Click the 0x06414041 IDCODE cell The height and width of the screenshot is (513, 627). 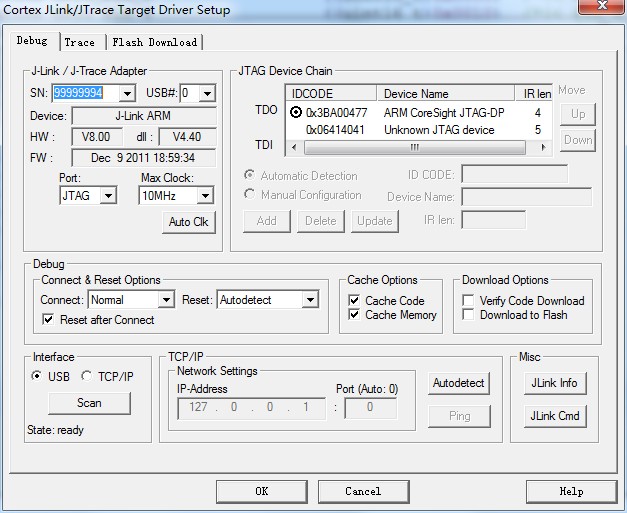[x=335, y=130]
